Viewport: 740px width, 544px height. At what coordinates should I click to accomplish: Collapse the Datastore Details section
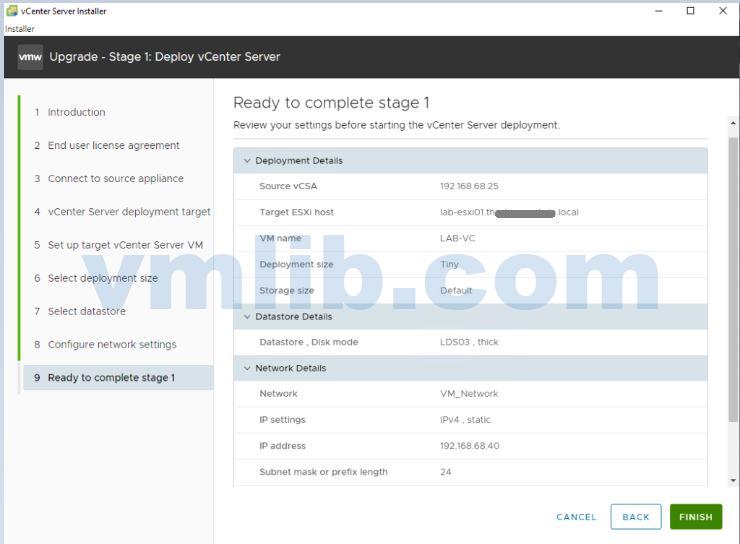(x=247, y=317)
